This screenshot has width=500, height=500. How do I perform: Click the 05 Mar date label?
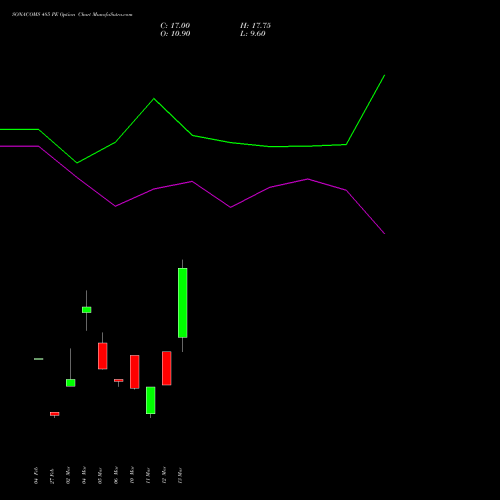100,475
